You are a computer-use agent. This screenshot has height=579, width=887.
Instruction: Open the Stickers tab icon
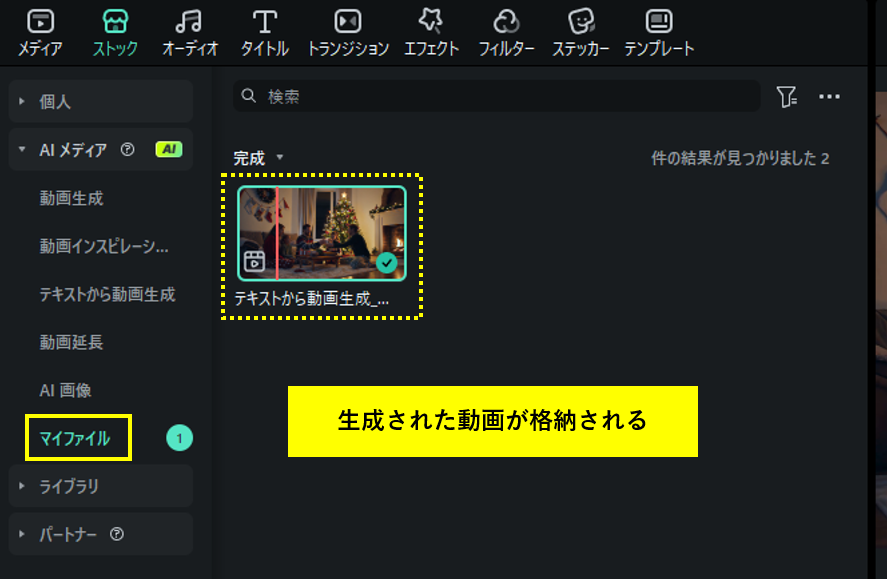(x=581, y=22)
